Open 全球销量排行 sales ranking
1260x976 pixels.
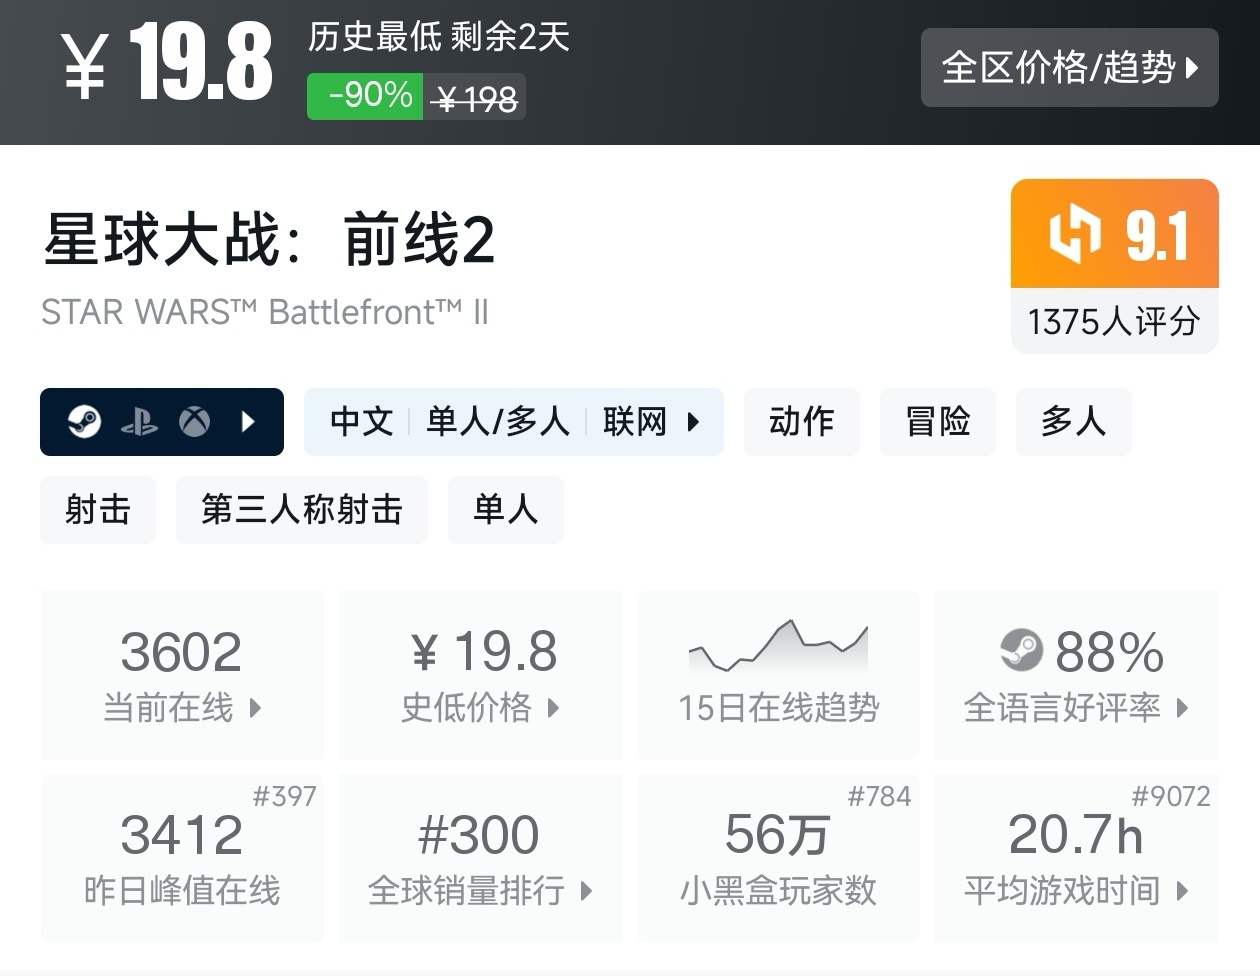click(x=480, y=858)
